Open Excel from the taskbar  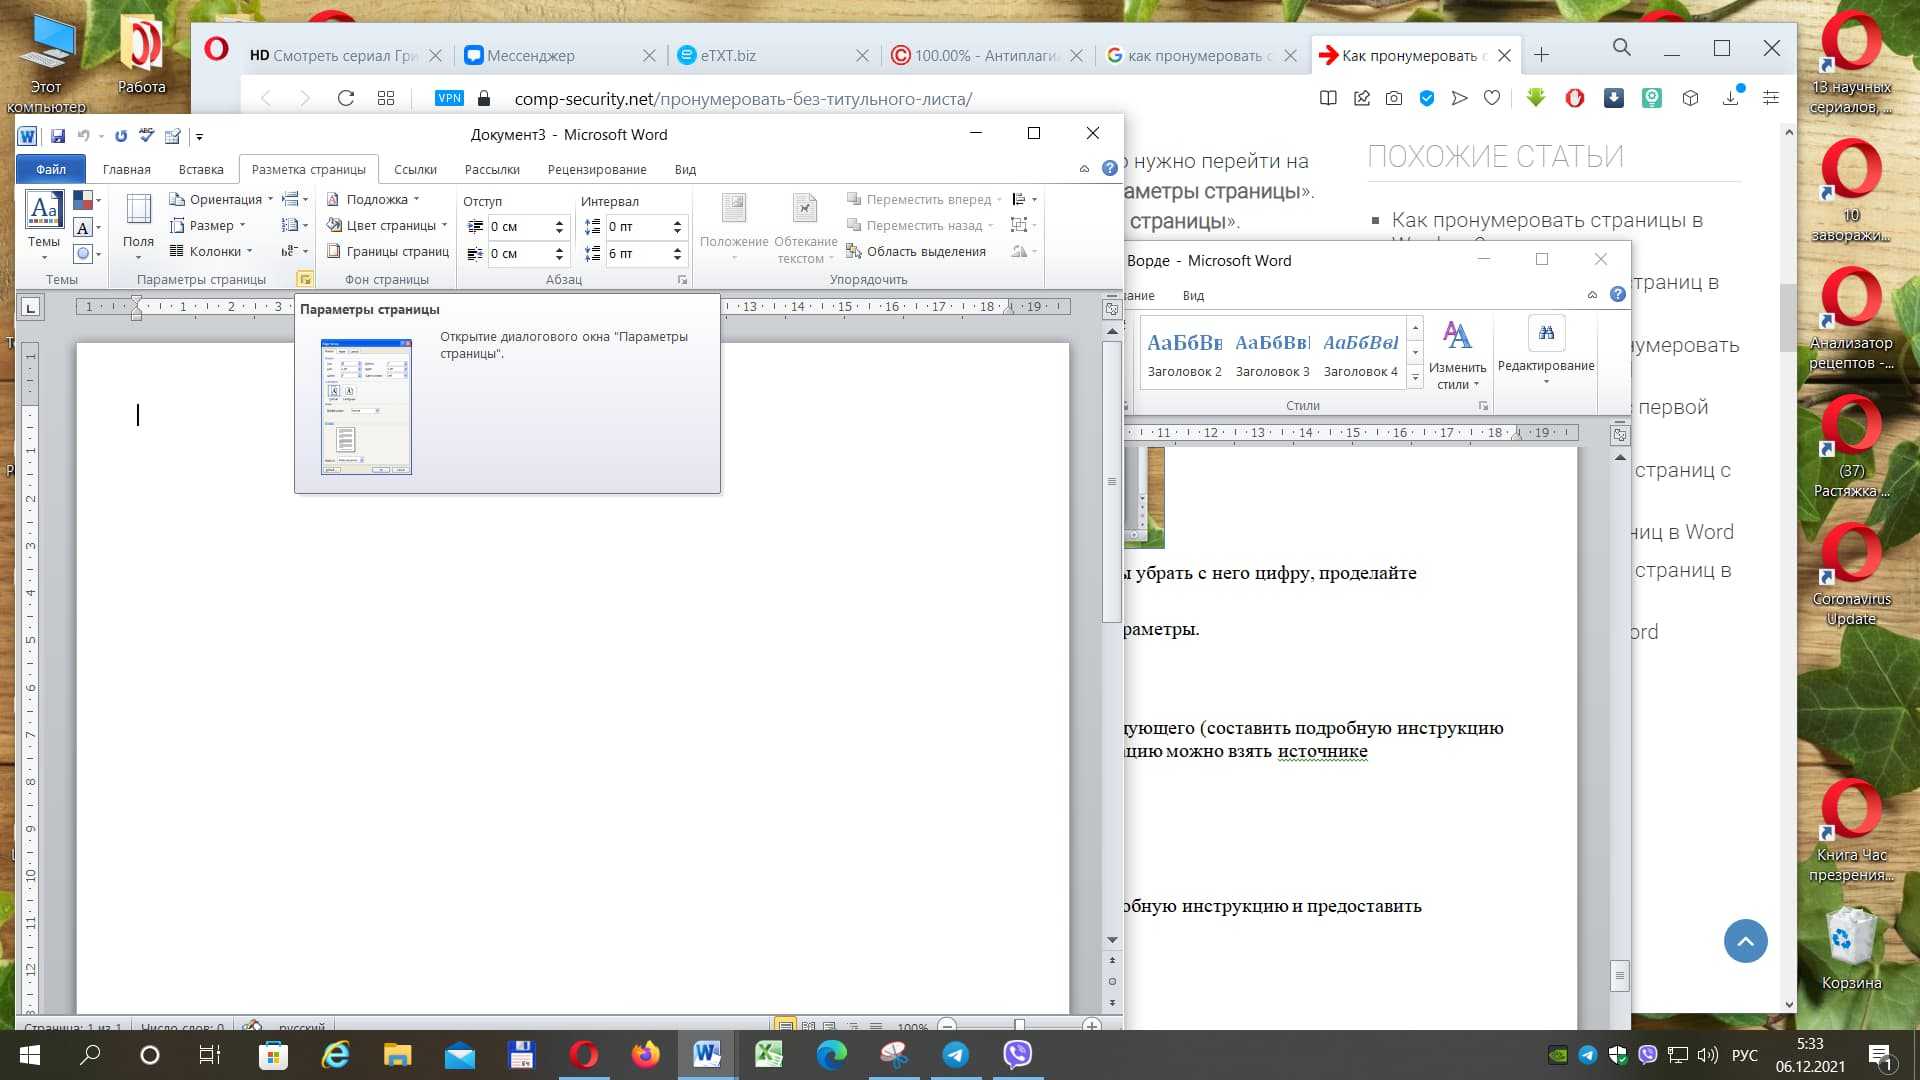click(769, 1055)
